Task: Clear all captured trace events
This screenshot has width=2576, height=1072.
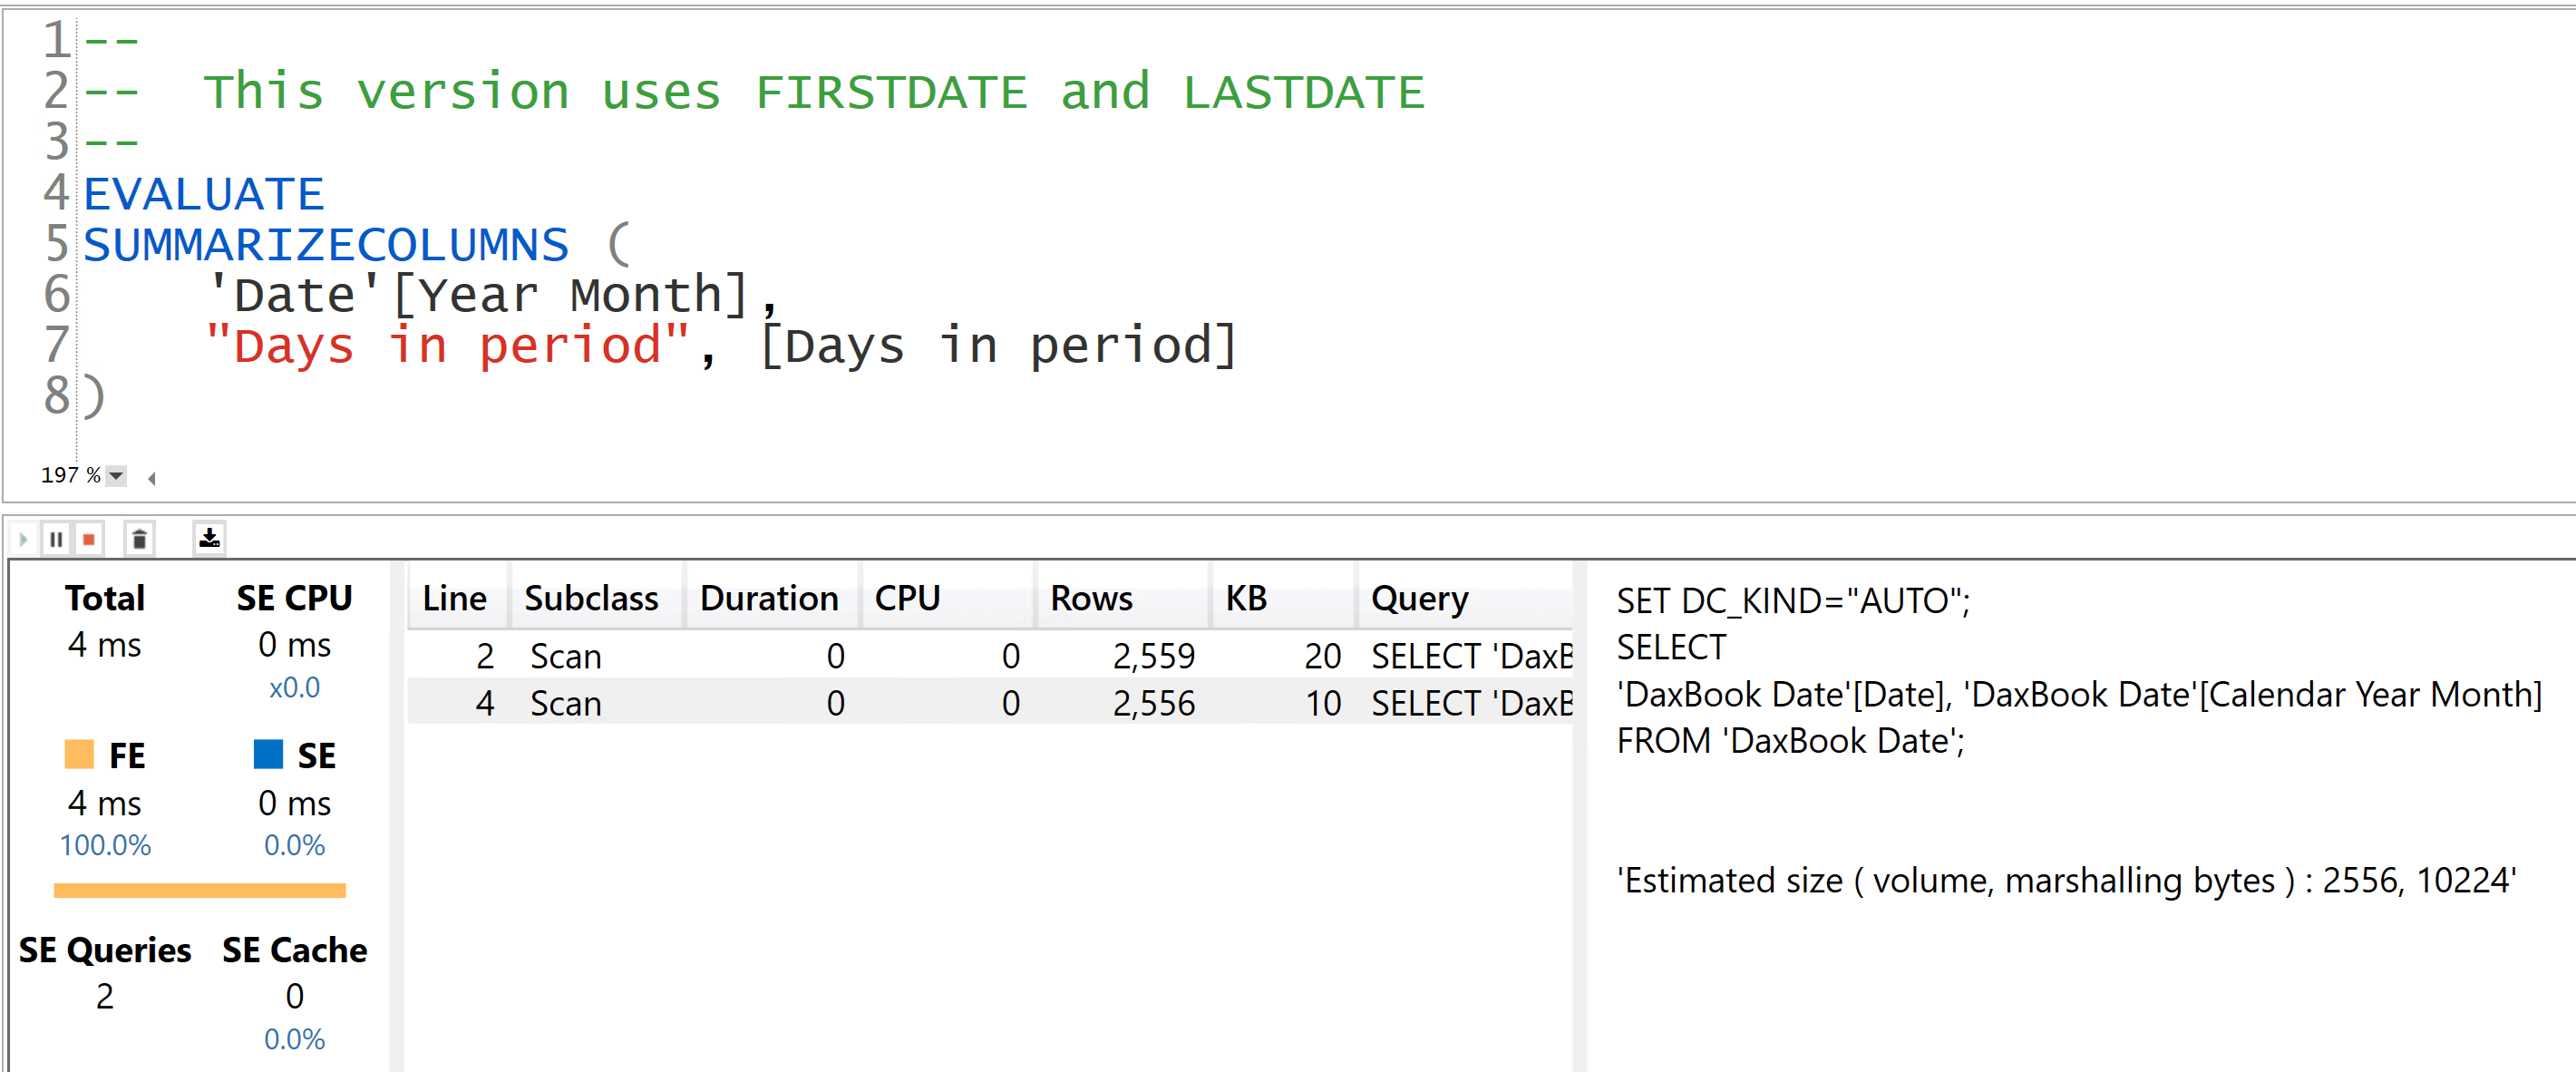Action: [139, 539]
